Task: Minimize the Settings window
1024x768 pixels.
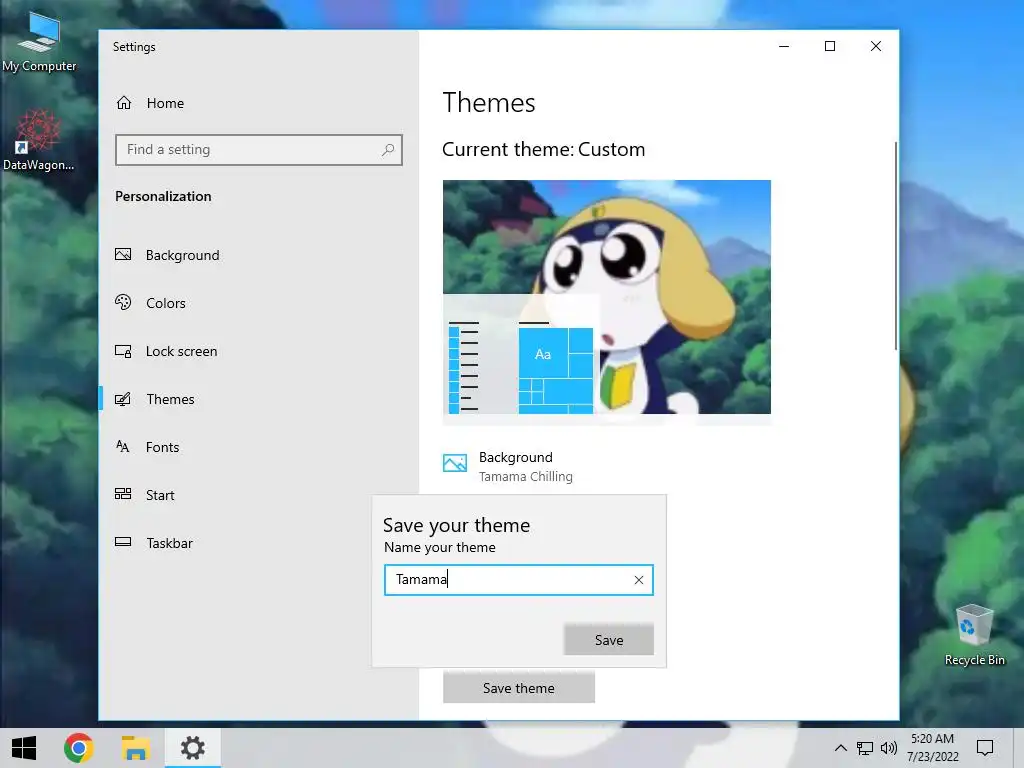Action: tap(784, 46)
